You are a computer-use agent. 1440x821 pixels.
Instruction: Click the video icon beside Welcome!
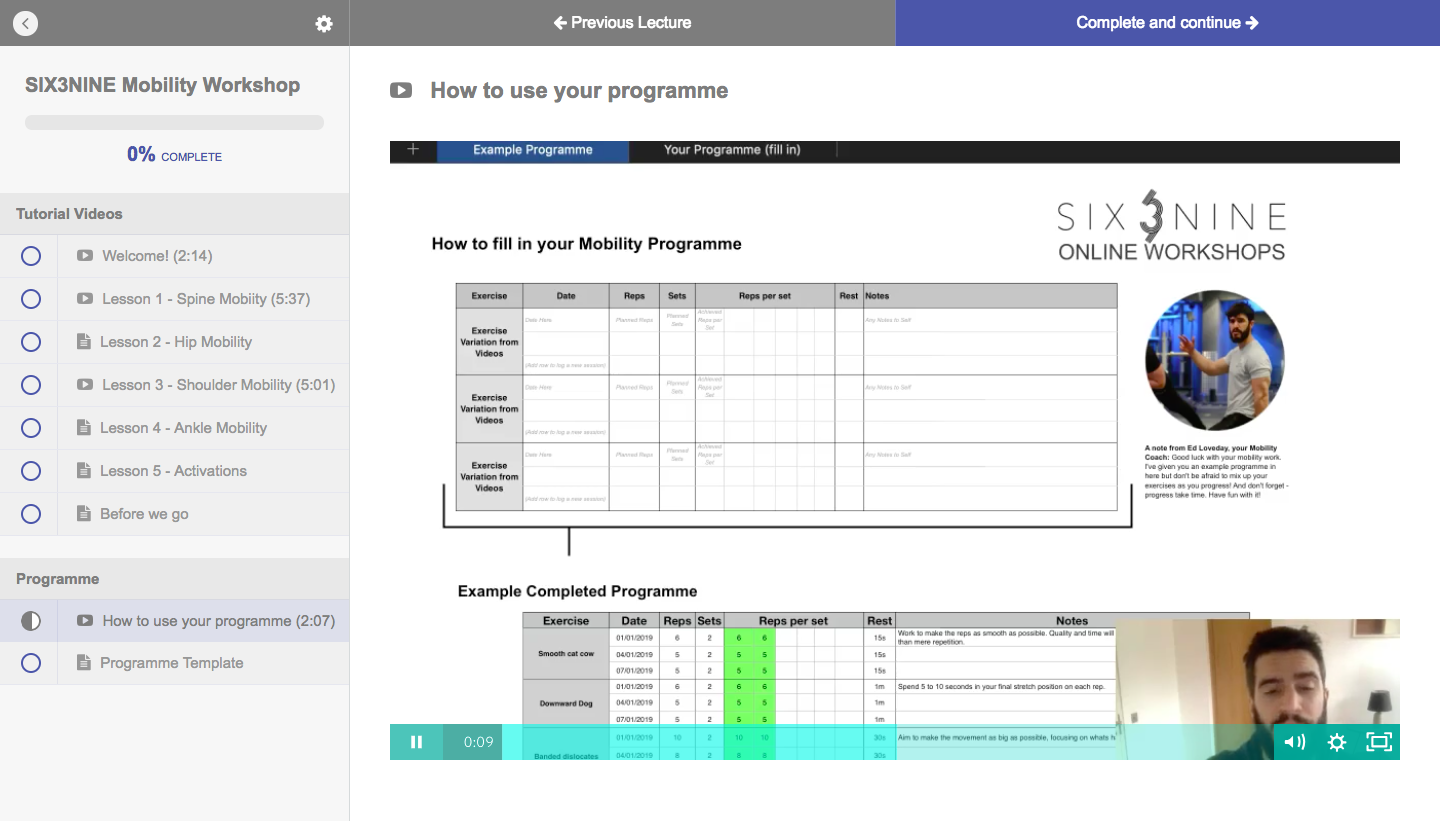click(x=85, y=256)
